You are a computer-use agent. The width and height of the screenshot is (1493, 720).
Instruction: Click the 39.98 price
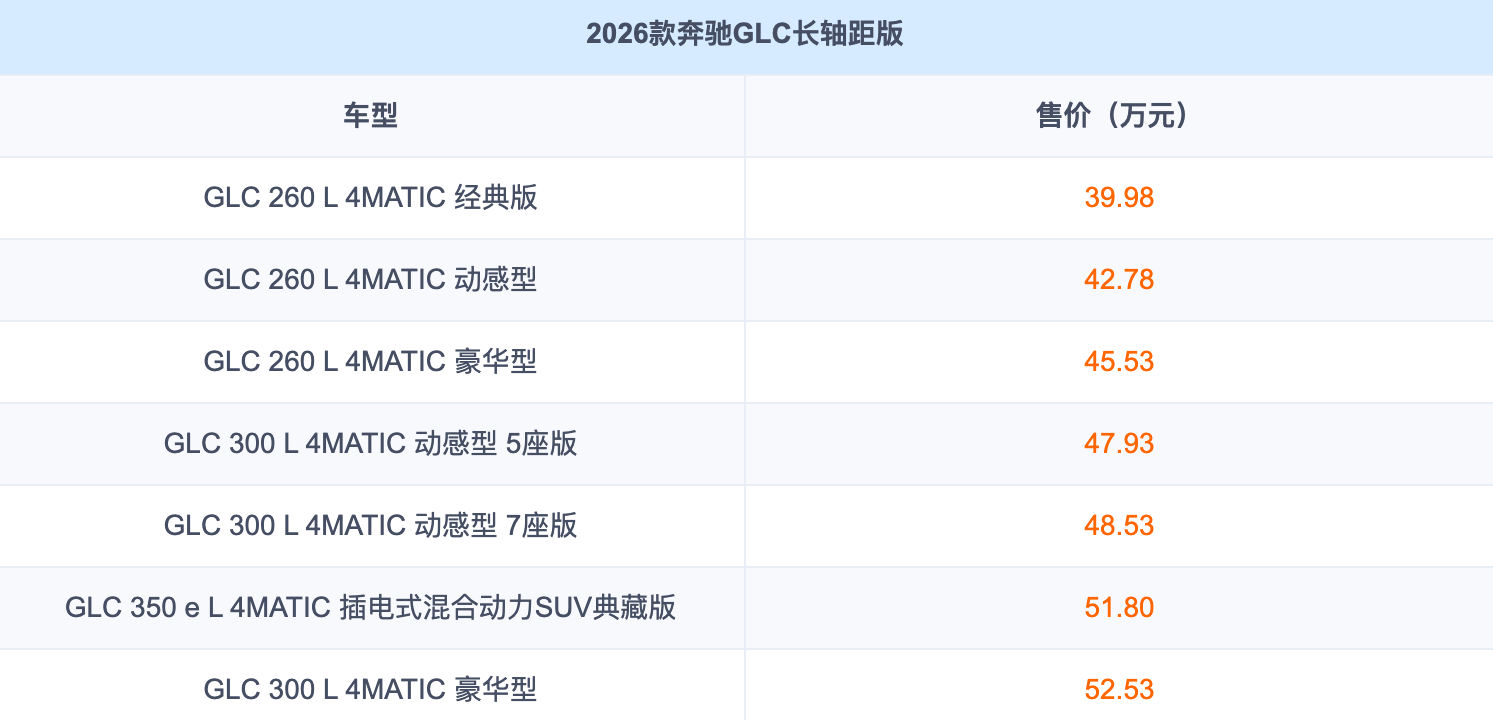click(1119, 198)
